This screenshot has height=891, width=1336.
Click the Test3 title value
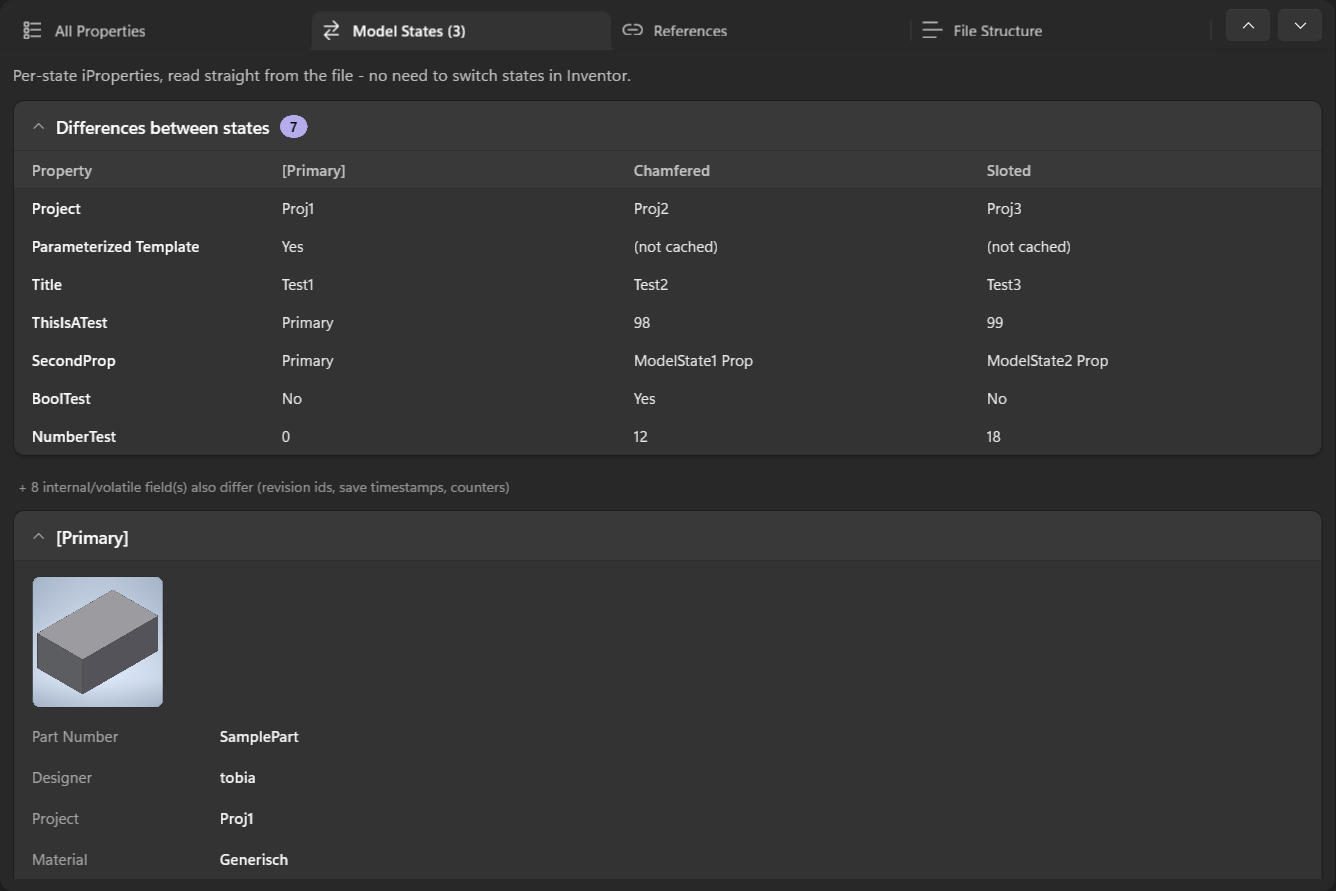tap(1004, 285)
